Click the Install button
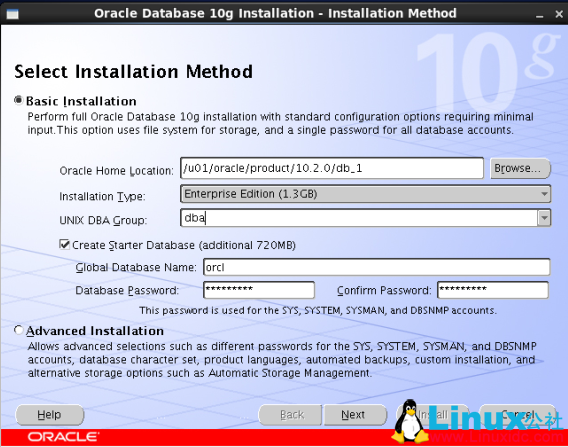This screenshot has height=447, width=568. pyautogui.click(x=433, y=415)
